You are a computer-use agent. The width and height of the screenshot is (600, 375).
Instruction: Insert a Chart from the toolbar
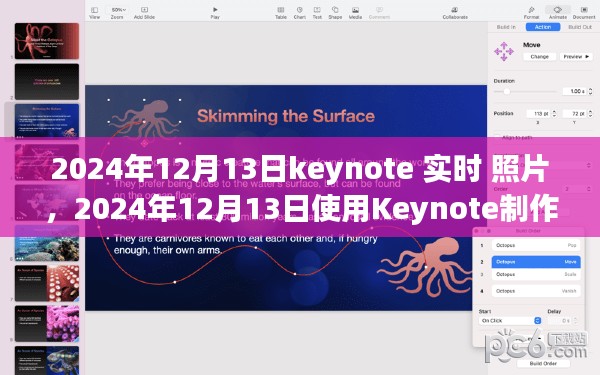[x=300, y=13]
